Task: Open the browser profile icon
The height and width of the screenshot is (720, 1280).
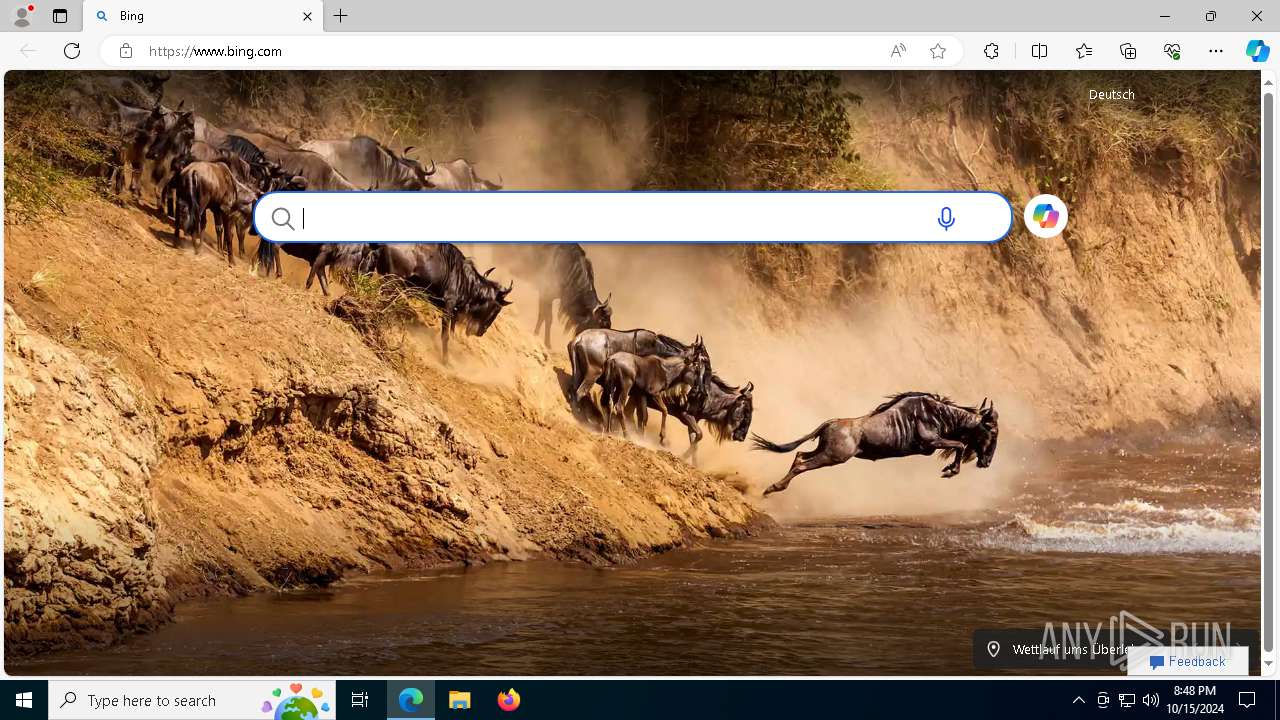Action: coord(22,16)
